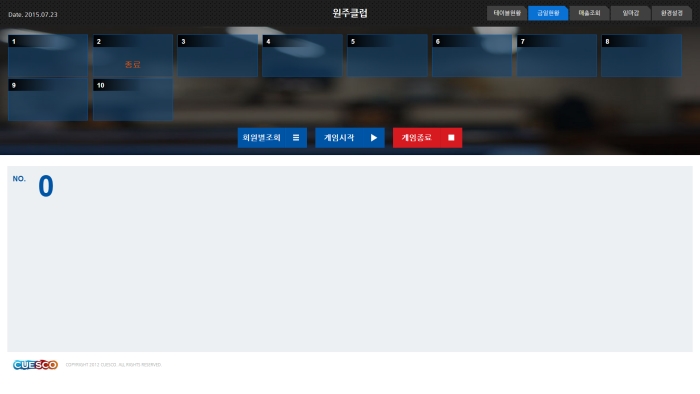Select table tile number 4
This screenshot has width=700, height=394.
[302, 56]
